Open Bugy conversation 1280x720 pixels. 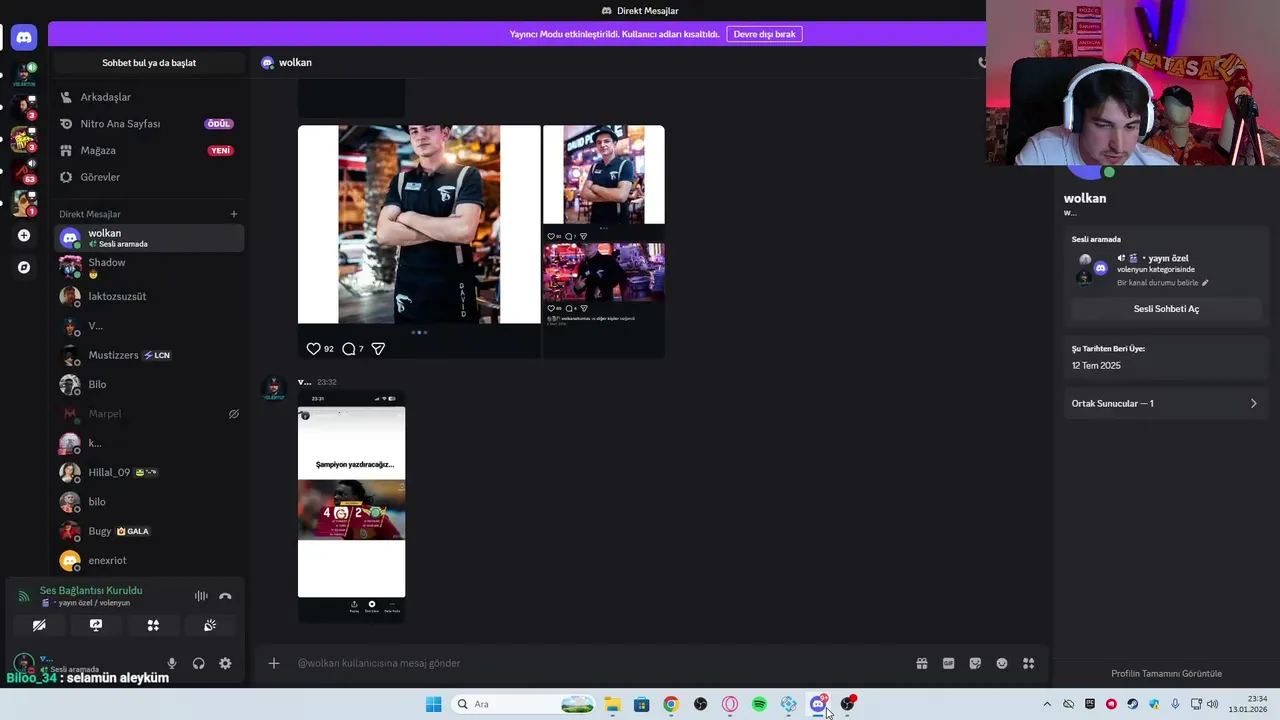click(150, 531)
